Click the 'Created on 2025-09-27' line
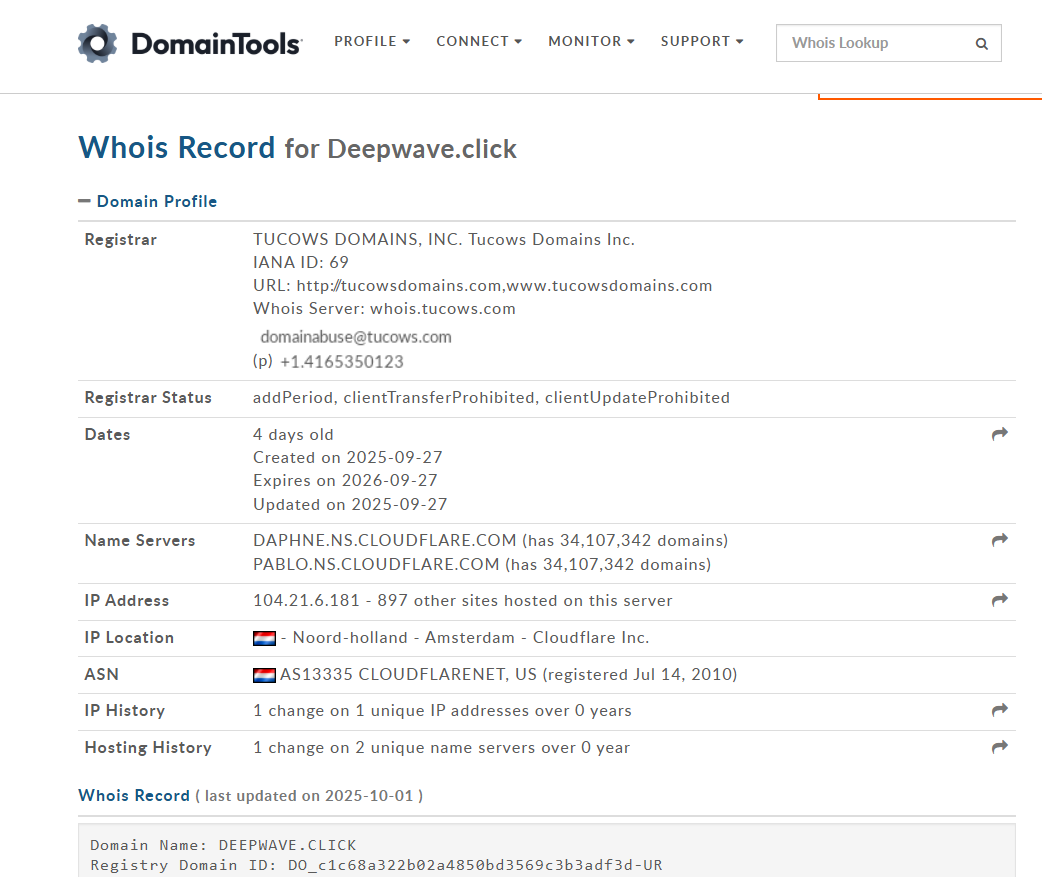The width and height of the screenshot is (1042, 877). (x=348, y=458)
